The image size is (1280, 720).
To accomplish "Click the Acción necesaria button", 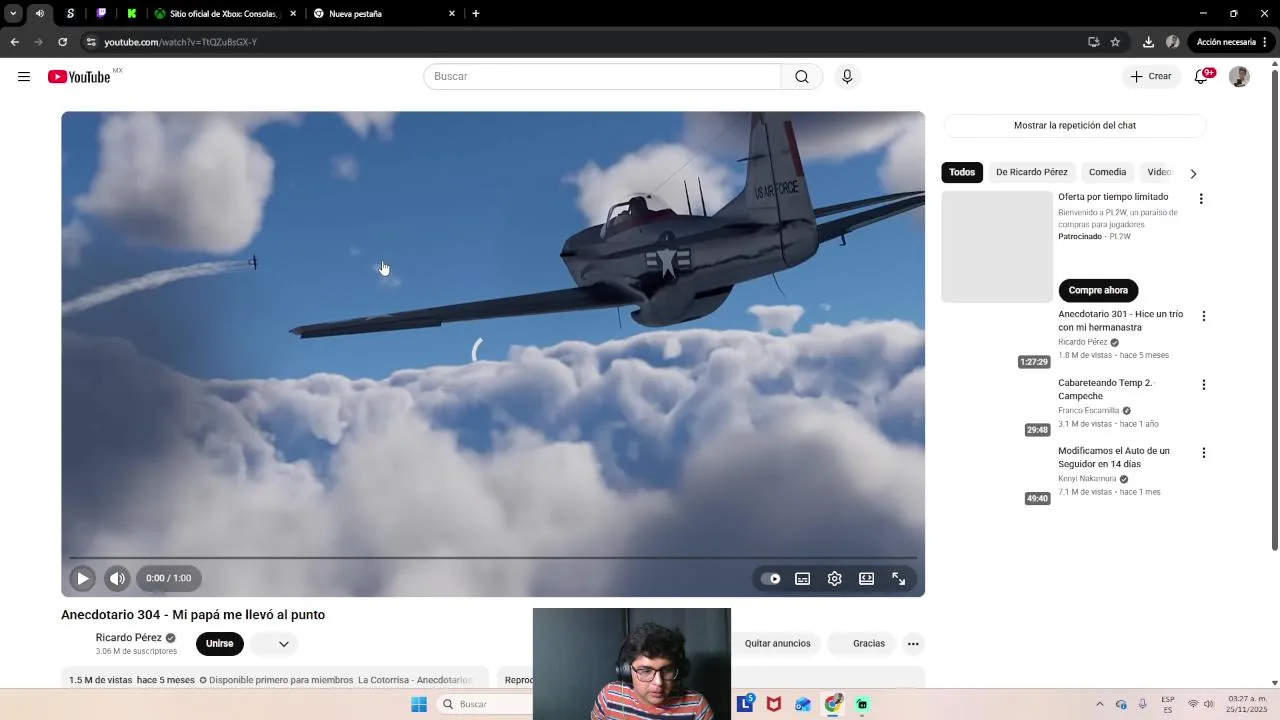I will (x=1232, y=42).
